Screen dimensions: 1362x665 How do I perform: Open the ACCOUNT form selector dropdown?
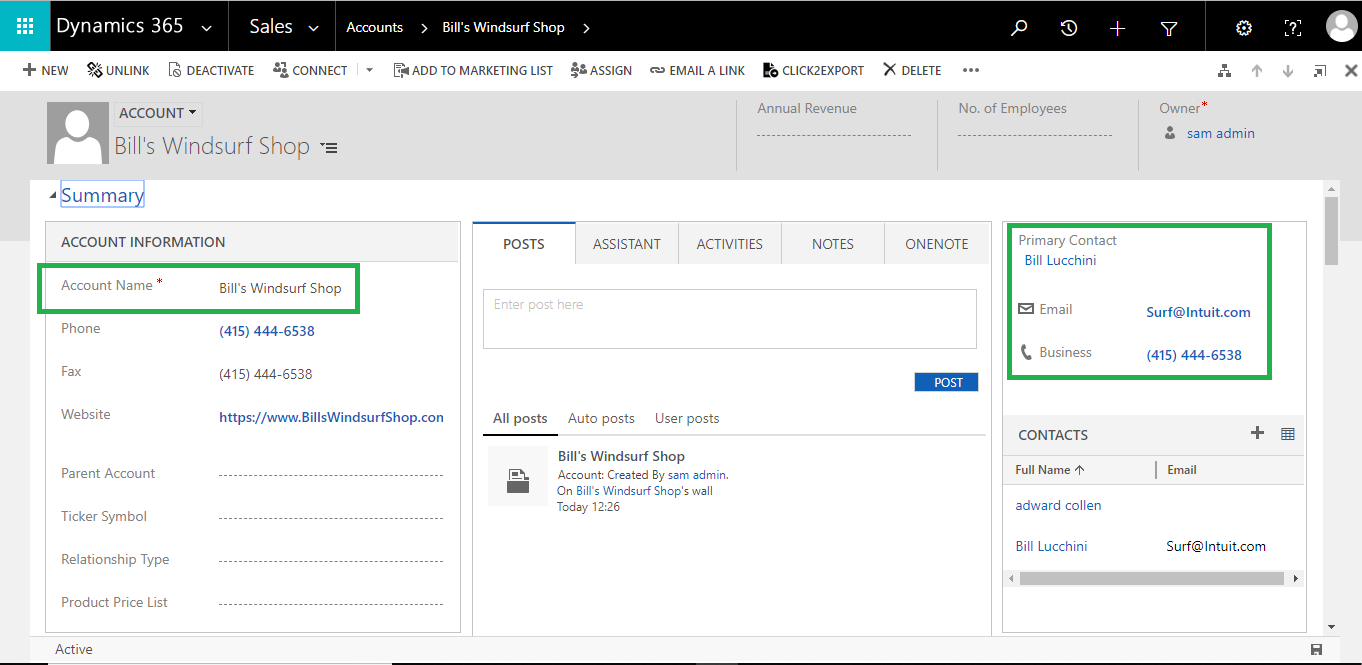pyautogui.click(x=157, y=113)
